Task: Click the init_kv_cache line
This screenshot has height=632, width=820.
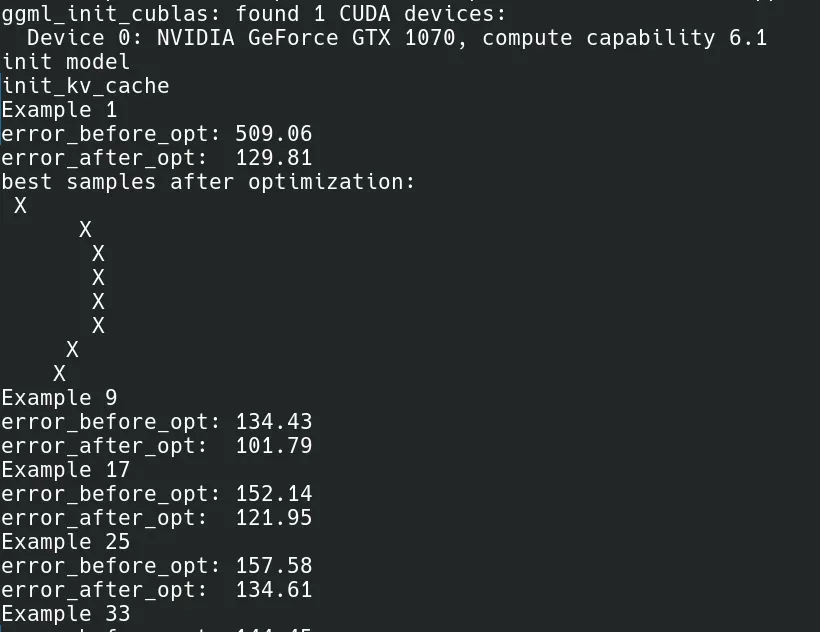Action: tap(85, 86)
